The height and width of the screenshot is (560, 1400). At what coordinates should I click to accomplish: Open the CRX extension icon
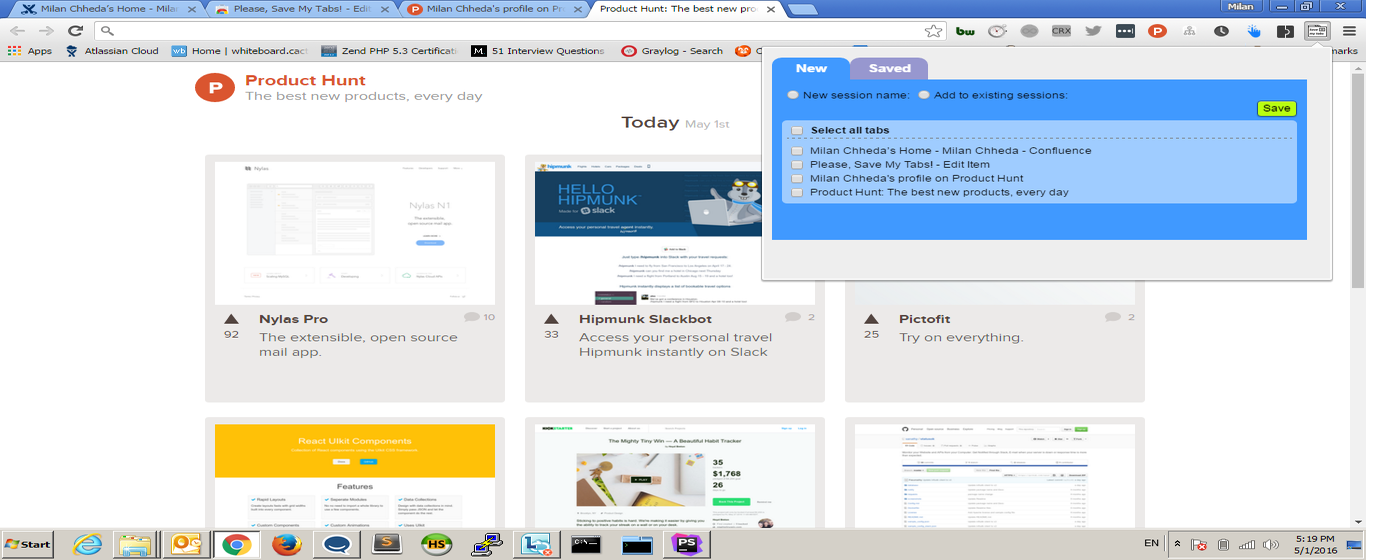[1061, 31]
